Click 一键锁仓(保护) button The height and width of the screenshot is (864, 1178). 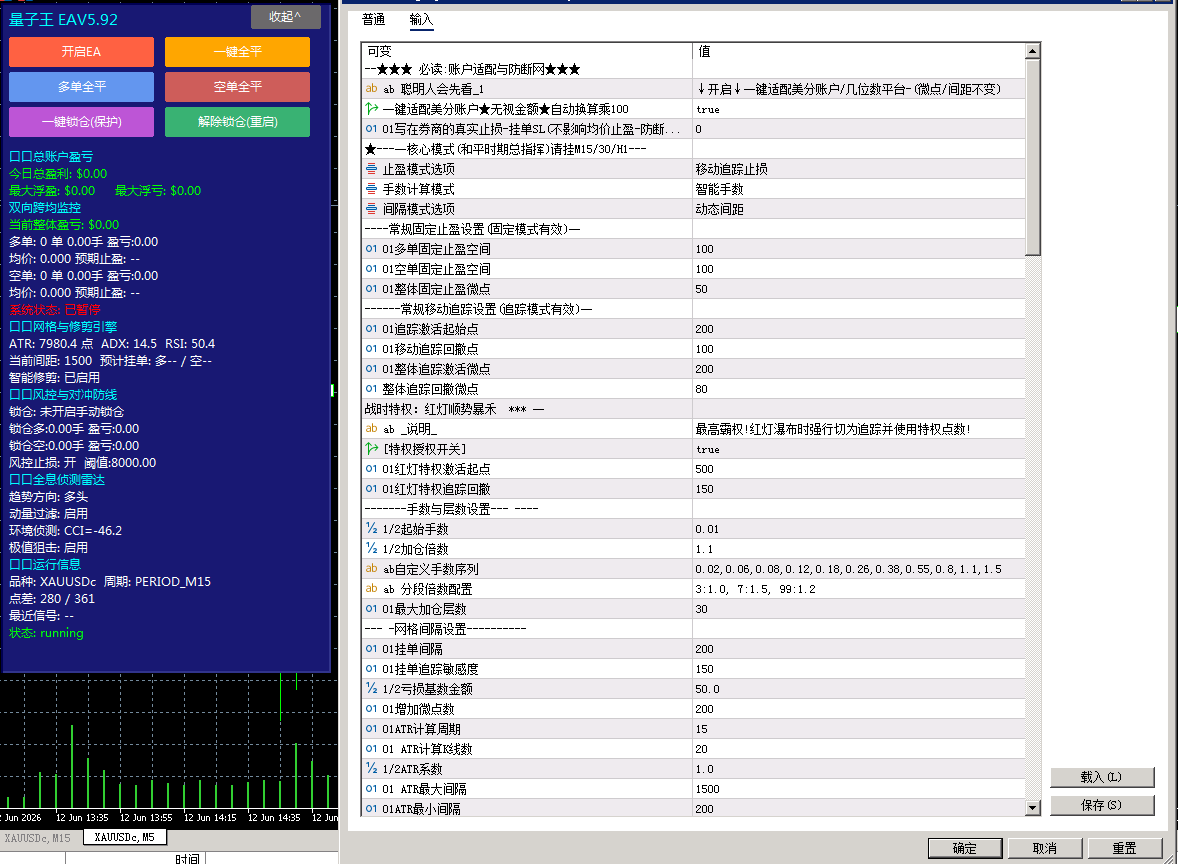pyautogui.click(x=81, y=122)
